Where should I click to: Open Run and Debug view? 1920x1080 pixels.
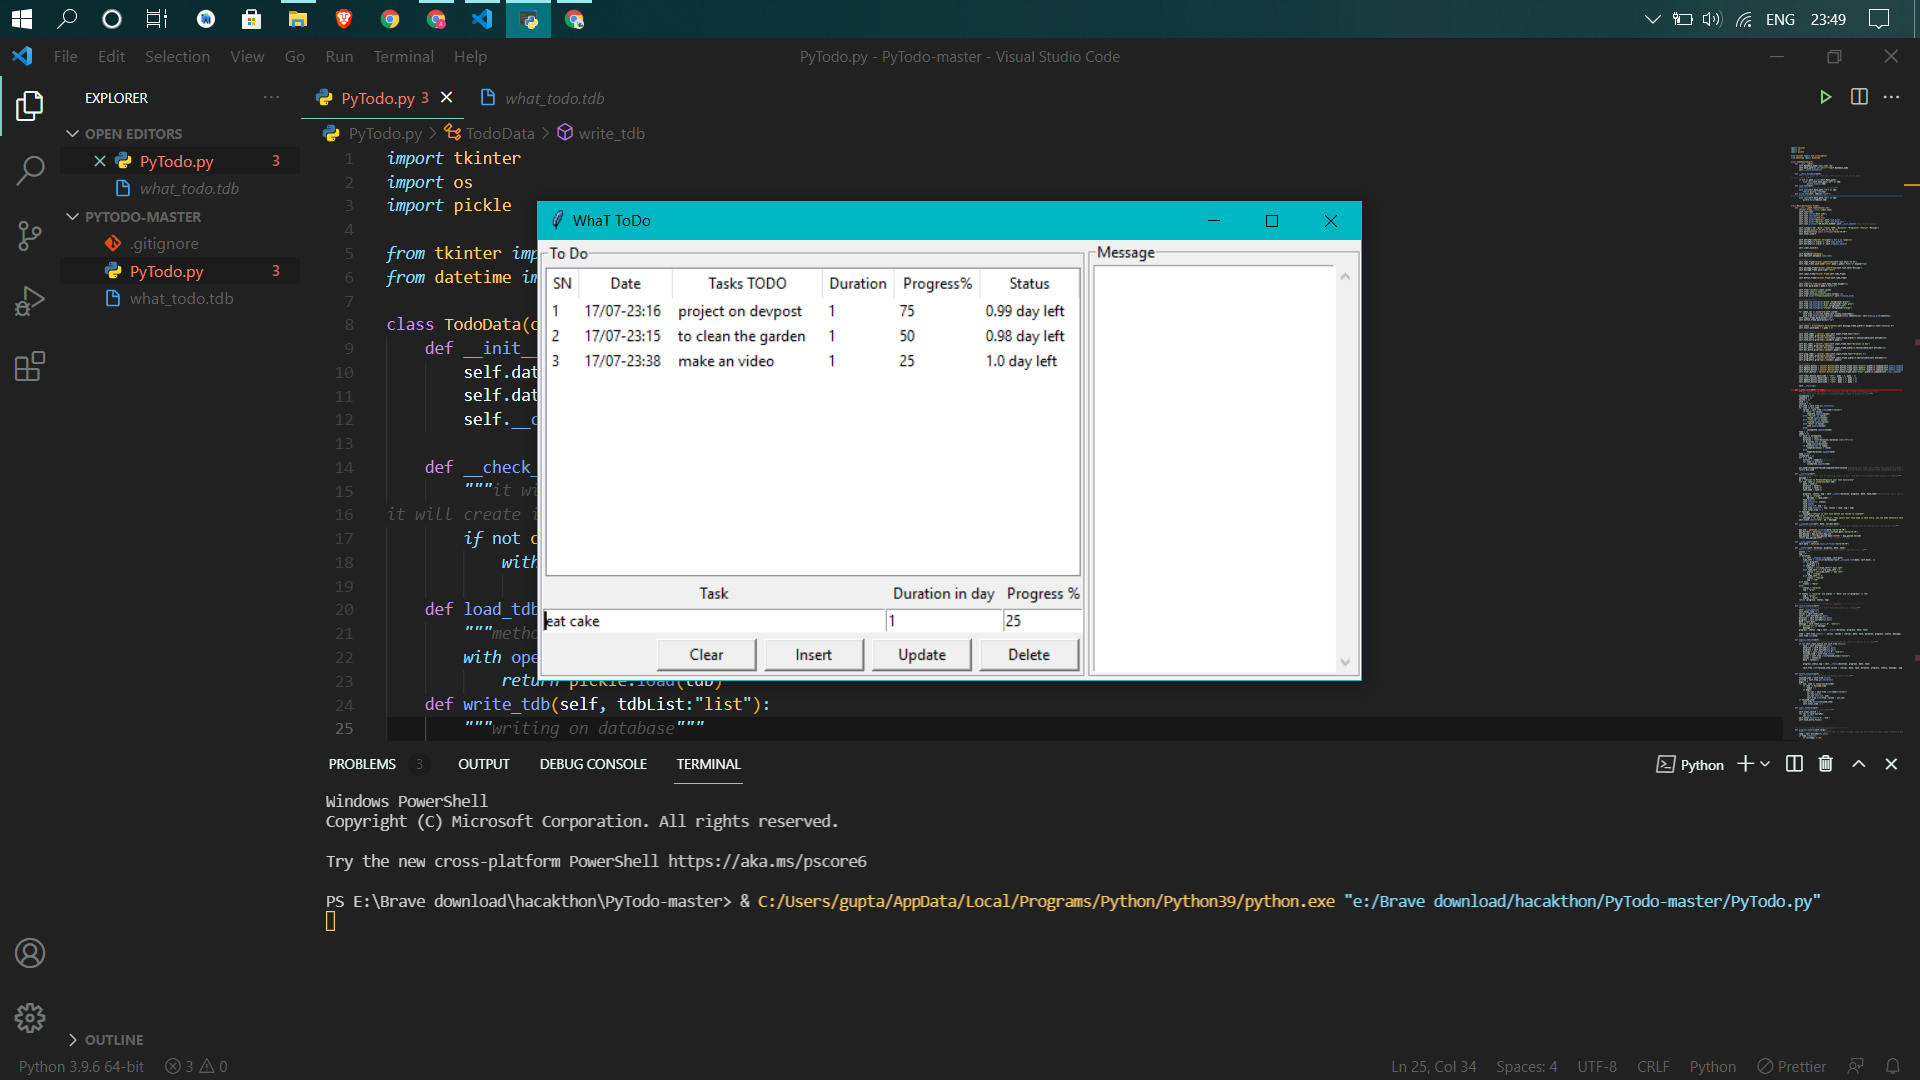pos(30,301)
